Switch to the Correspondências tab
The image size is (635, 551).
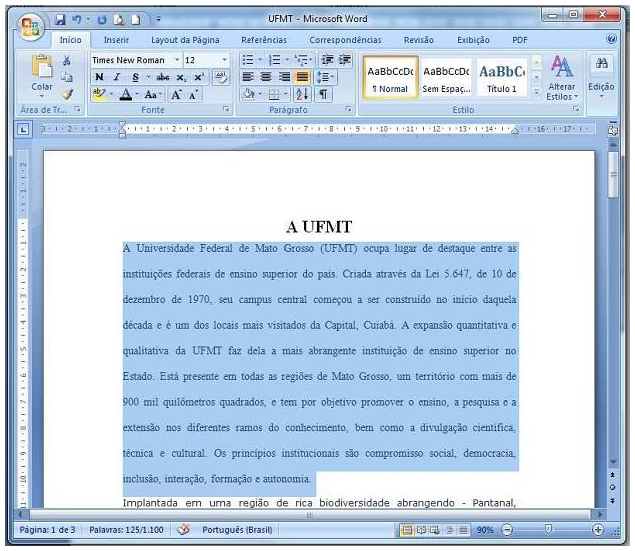[345, 40]
